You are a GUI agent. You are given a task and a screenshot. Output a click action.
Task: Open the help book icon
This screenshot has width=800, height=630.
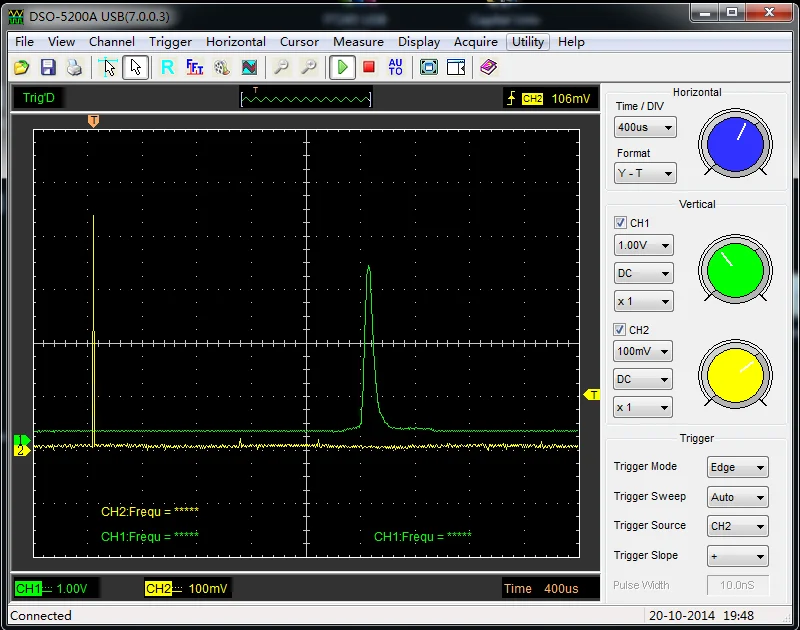(488, 67)
